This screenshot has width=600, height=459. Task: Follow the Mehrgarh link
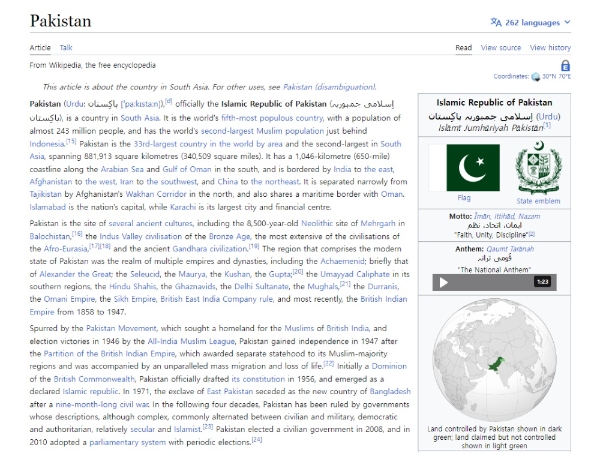pos(378,223)
